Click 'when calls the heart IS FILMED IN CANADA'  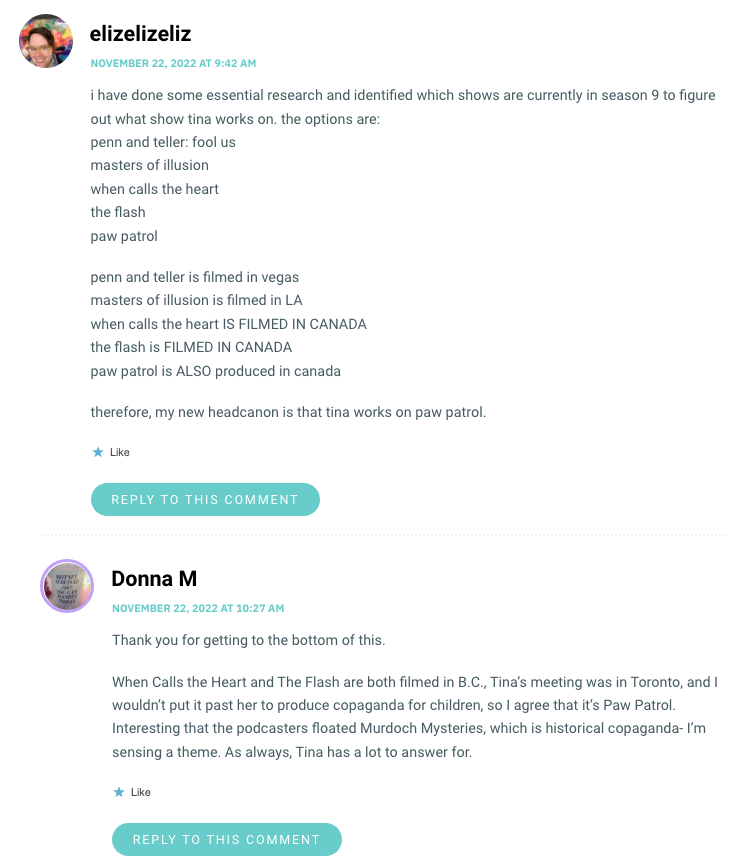click(229, 324)
